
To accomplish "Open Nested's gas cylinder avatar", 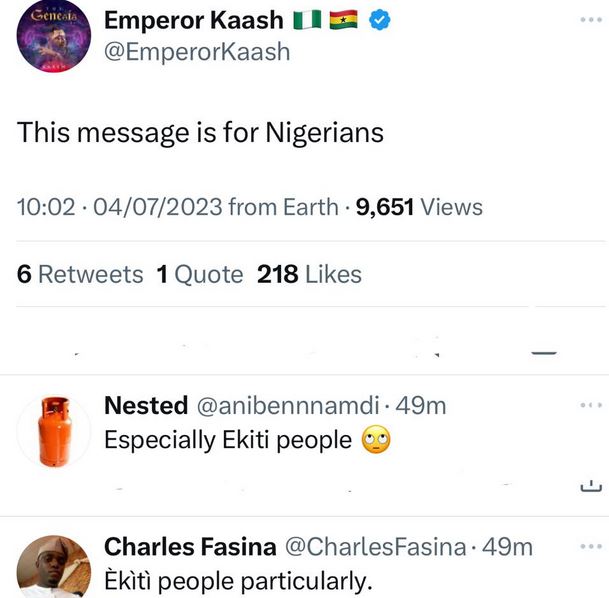I will point(54,432).
